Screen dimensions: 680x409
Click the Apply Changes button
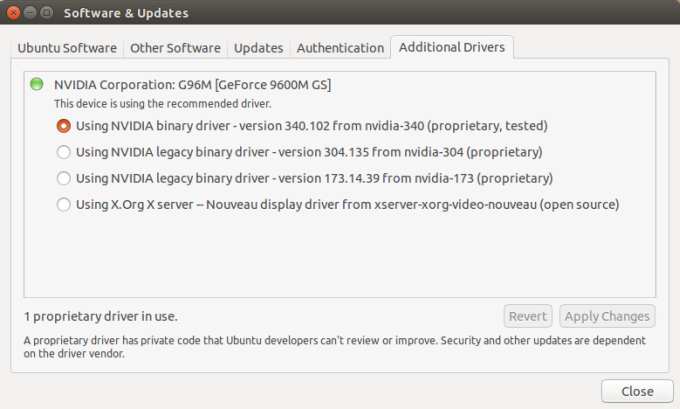pos(607,316)
